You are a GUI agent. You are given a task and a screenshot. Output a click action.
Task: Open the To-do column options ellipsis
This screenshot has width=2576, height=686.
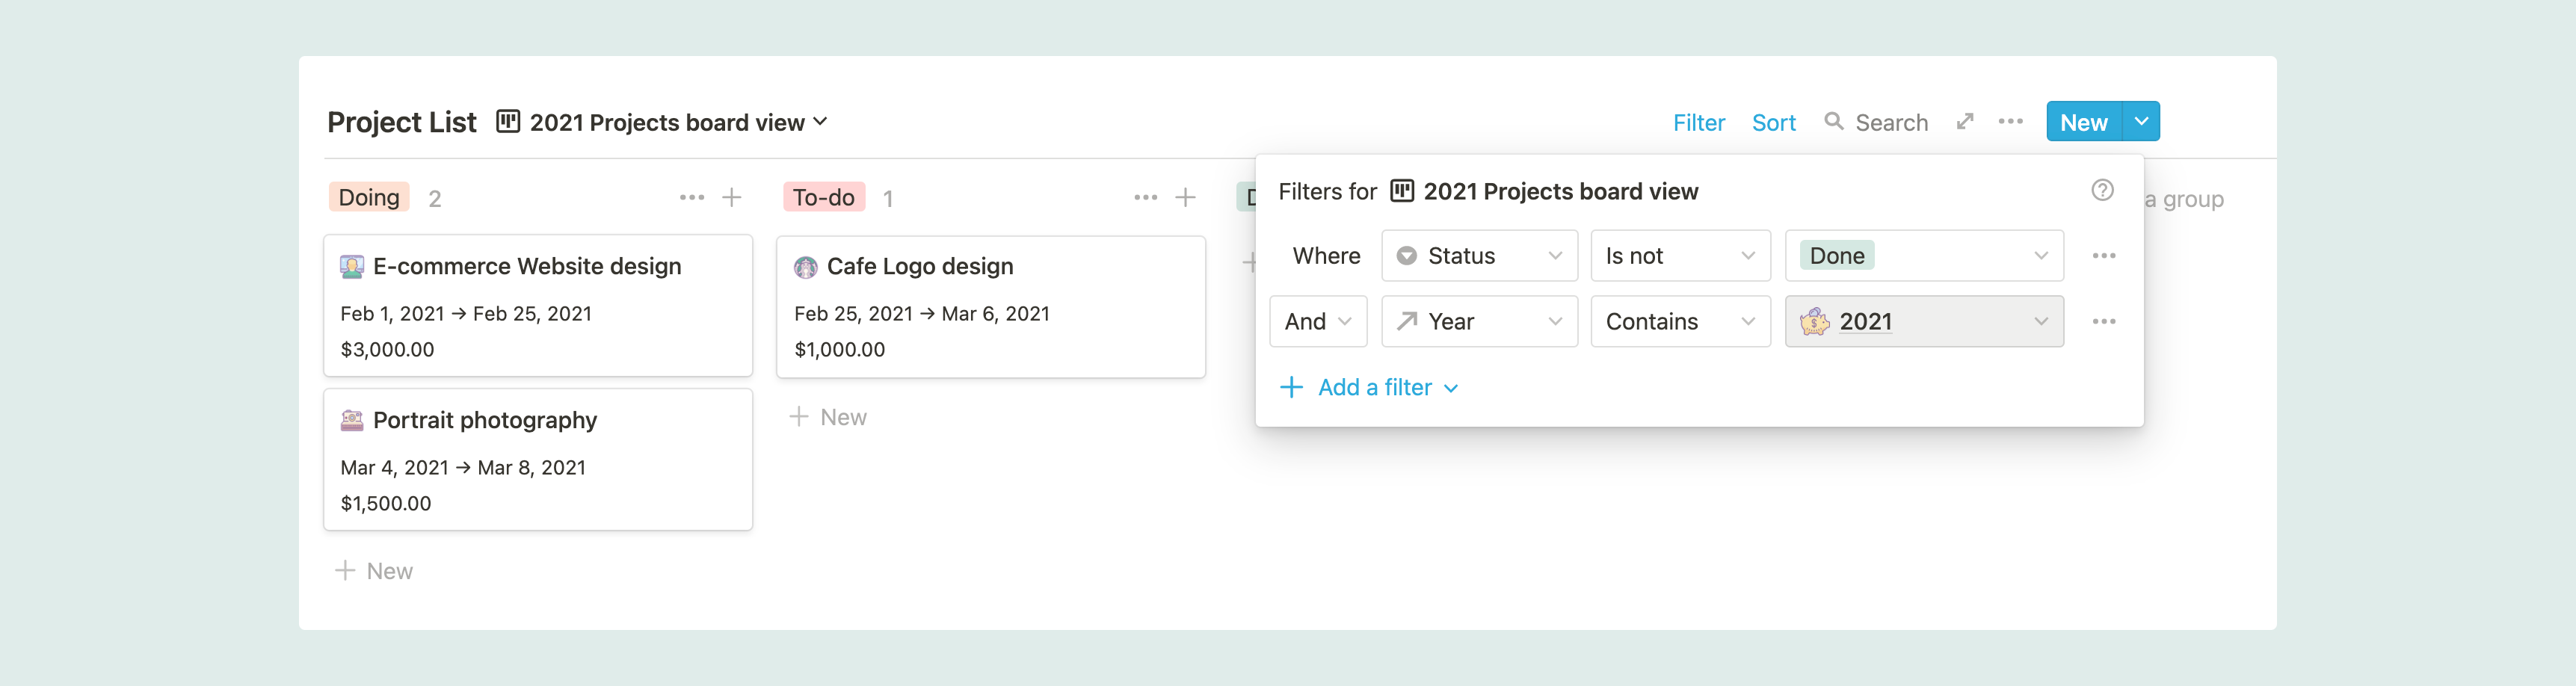(x=1145, y=198)
